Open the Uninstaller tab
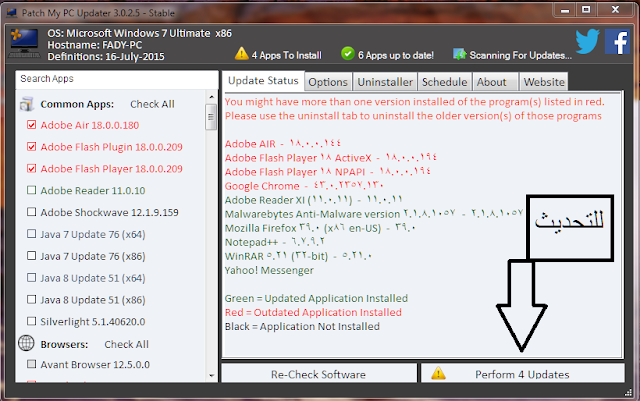The height and width of the screenshot is (401, 640). pyautogui.click(x=385, y=82)
